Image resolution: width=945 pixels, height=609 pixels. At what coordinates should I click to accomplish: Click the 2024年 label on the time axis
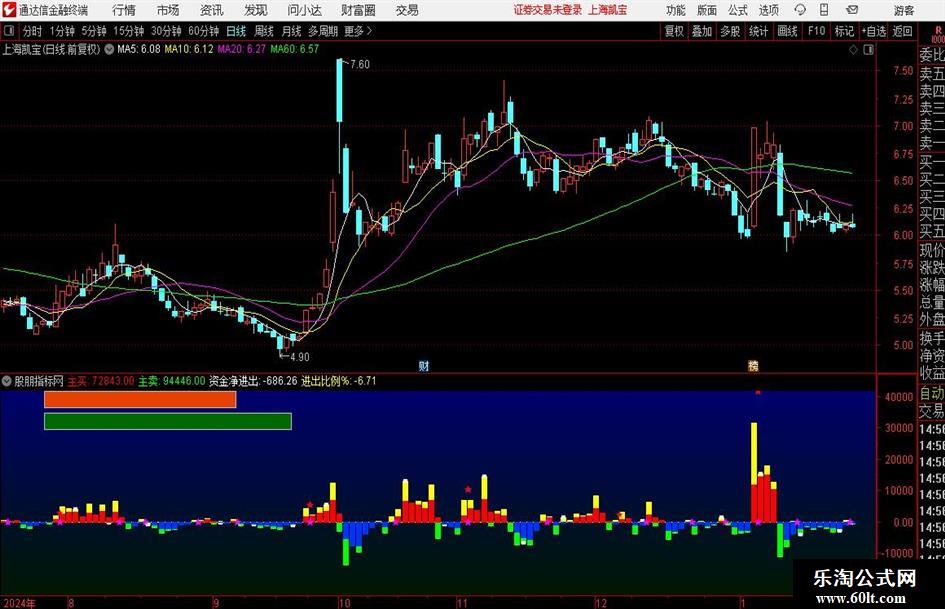19,603
